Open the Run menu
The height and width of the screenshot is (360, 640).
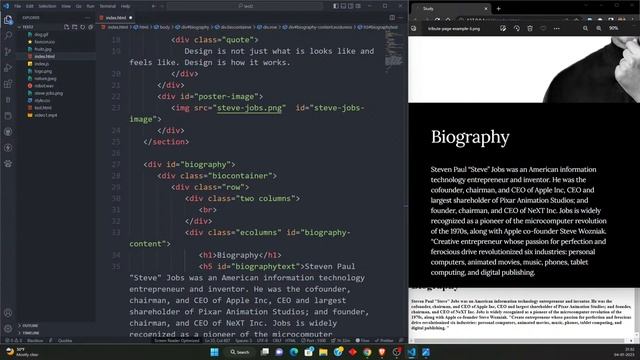[x=90, y=6]
